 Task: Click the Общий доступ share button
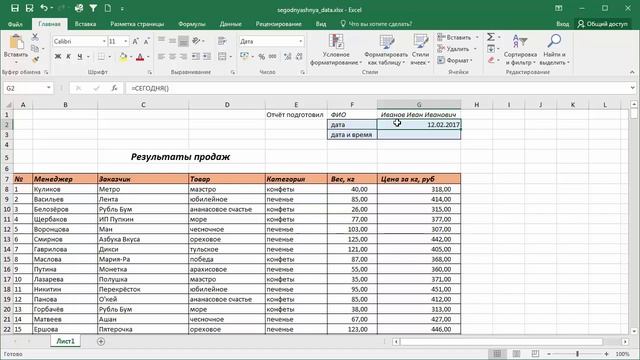pos(602,24)
